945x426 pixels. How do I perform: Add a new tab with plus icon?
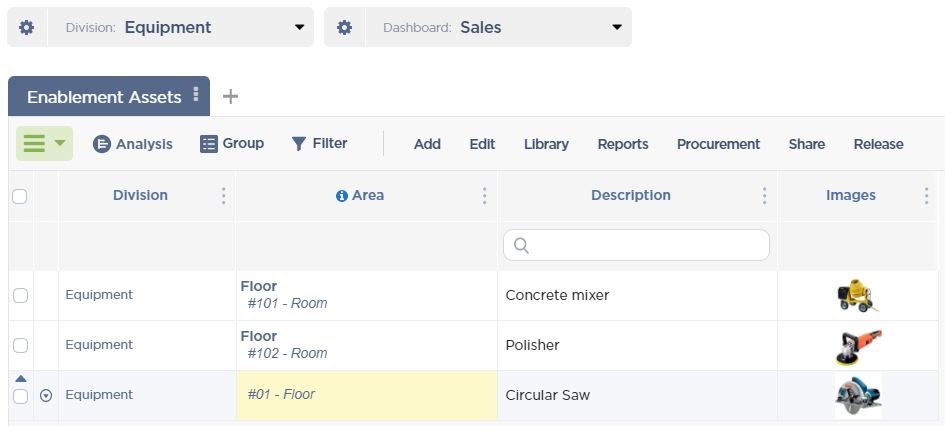point(231,97)
